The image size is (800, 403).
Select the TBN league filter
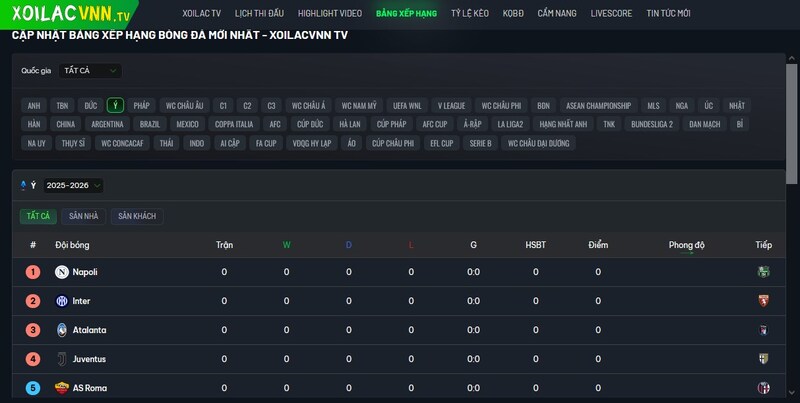[x=62, y=106]
